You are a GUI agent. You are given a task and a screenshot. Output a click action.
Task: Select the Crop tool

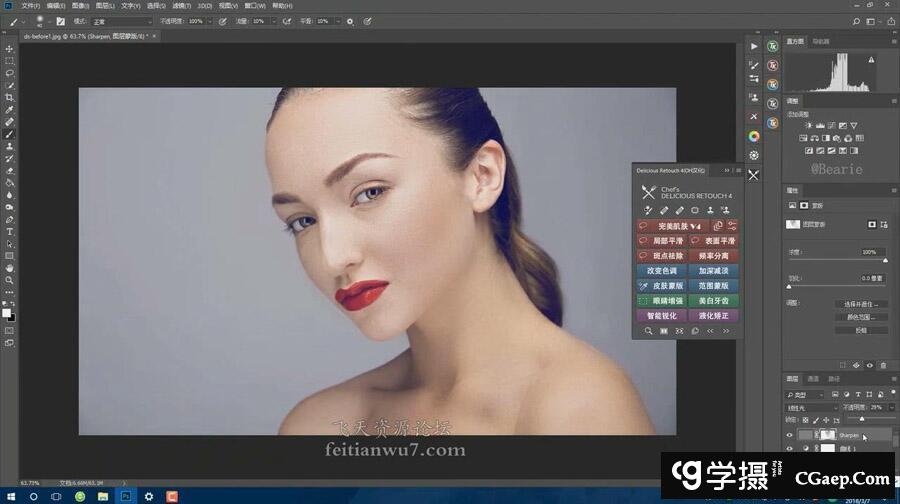pyautogui.click(x=10, y=97)
